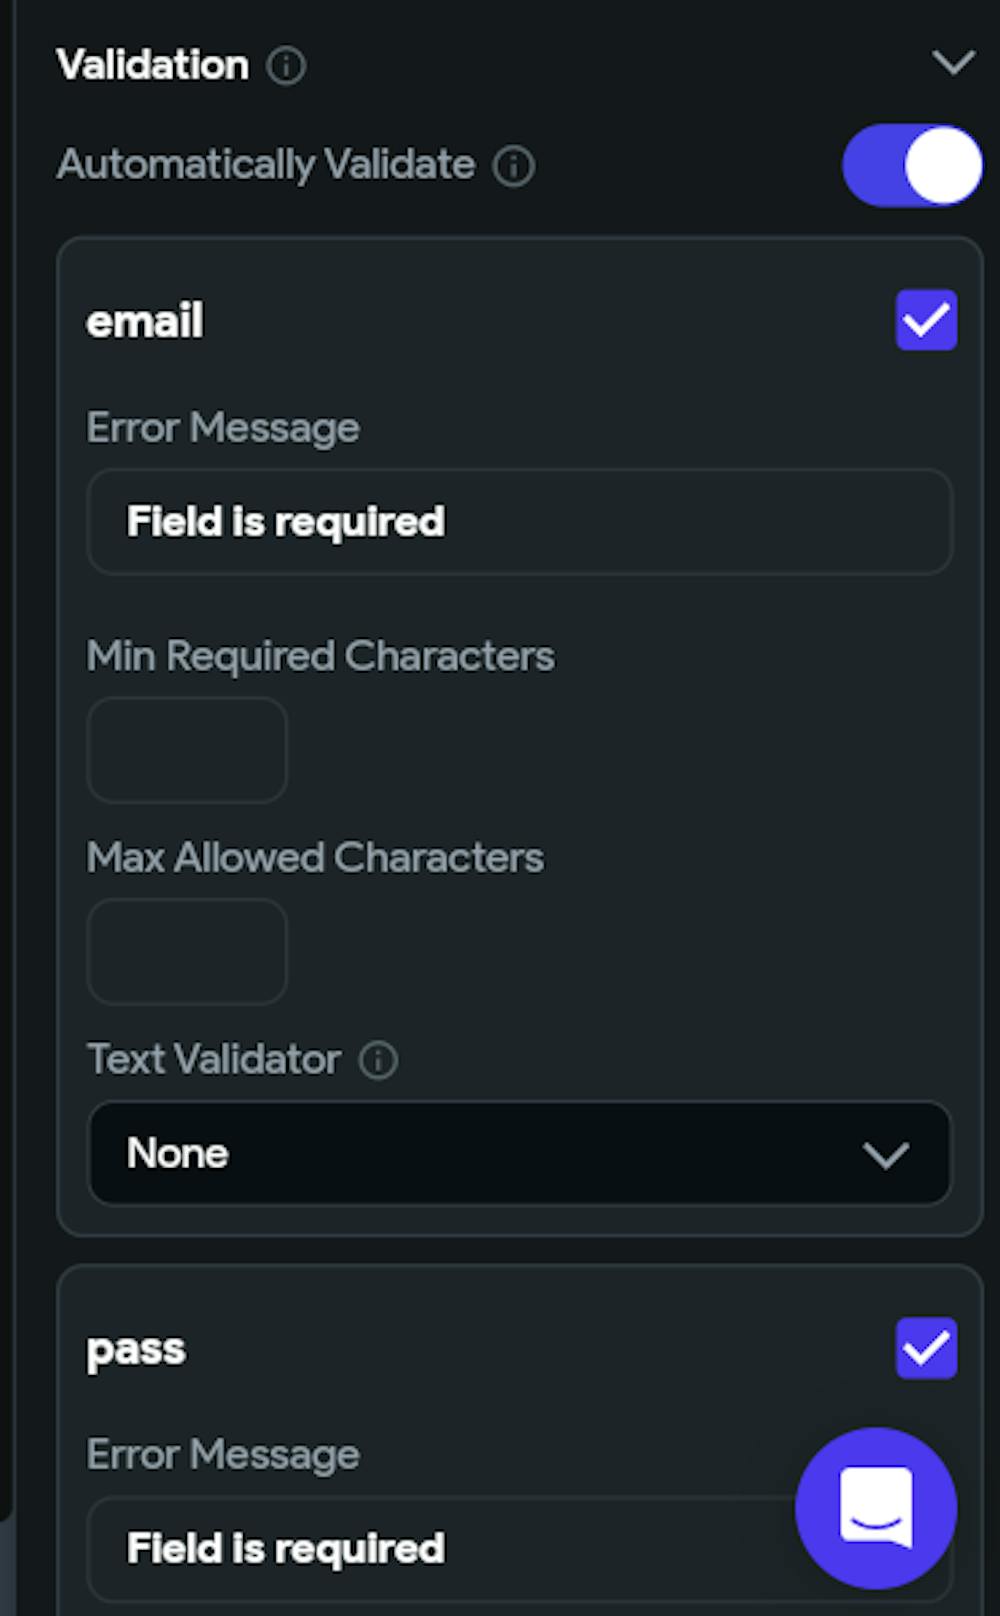
Task: Uncheck the pass validation checkbox
Action: 926,1348
